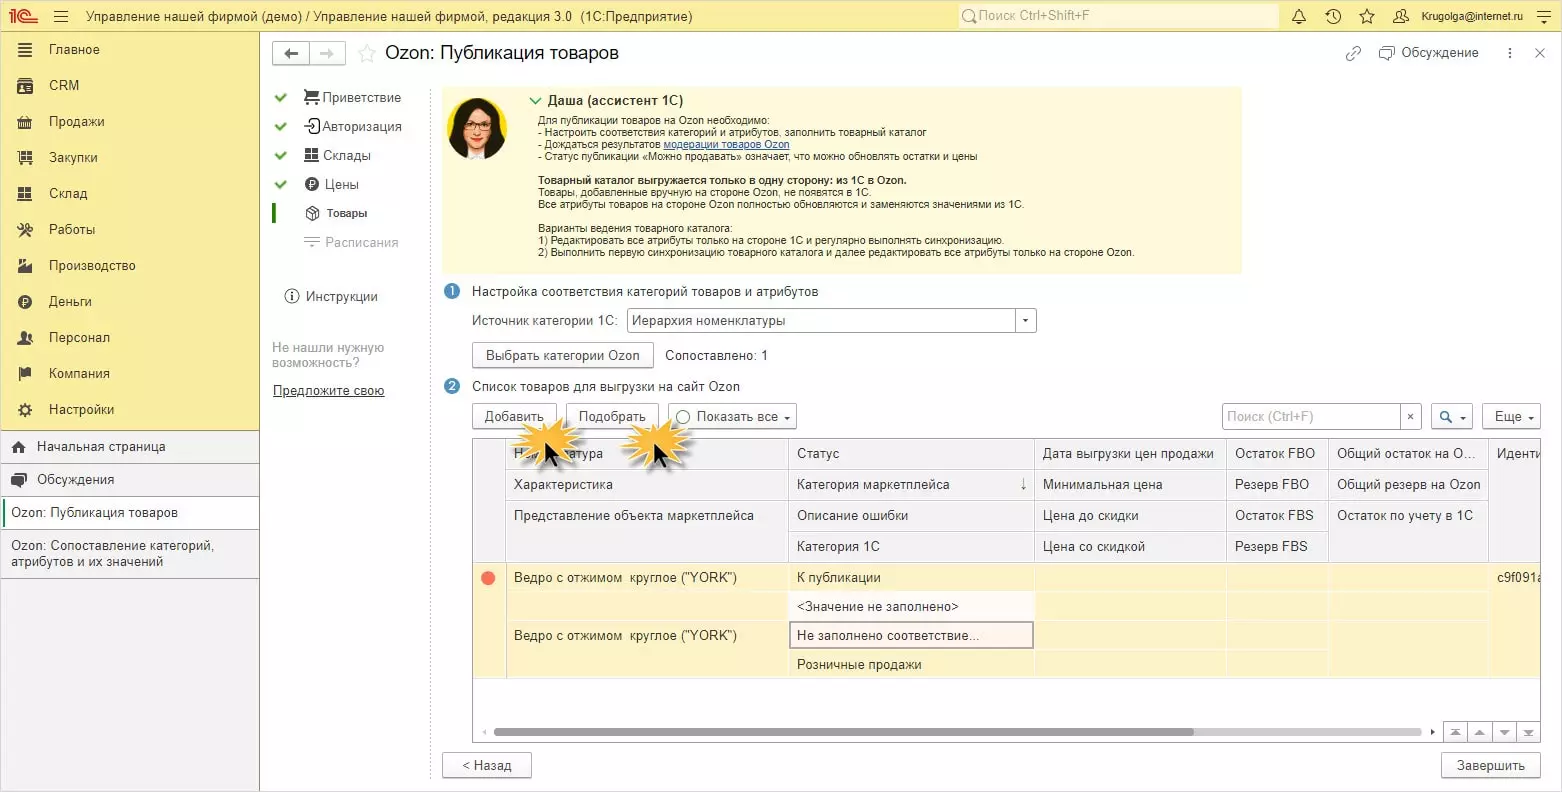Open notifications bell icon
Screen dimensions: 1562x792
click(1299, 16)
